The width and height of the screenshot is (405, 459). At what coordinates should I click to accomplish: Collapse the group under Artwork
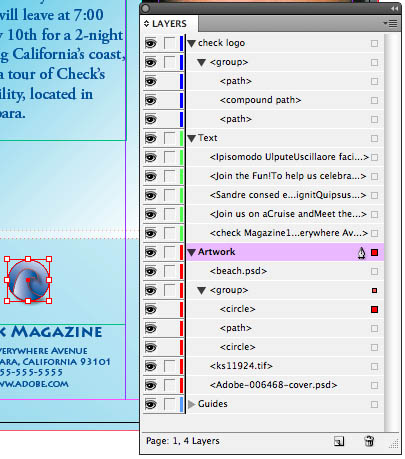tap(201, 290)
